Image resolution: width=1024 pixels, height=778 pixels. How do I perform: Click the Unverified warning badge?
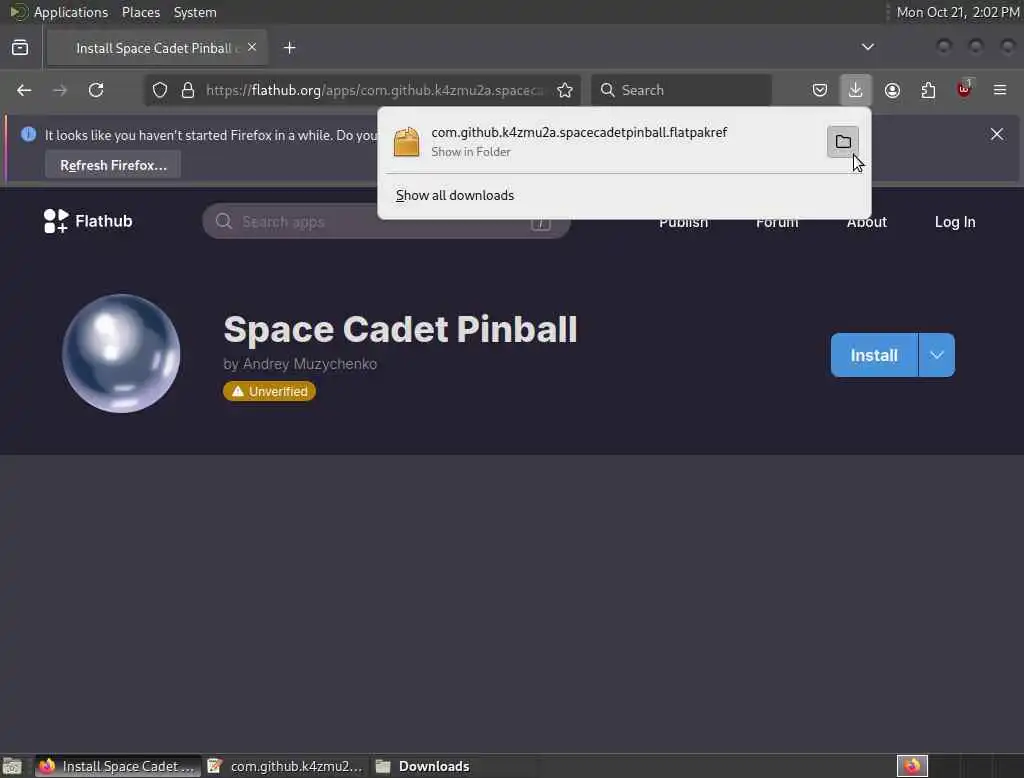[269, 391]
